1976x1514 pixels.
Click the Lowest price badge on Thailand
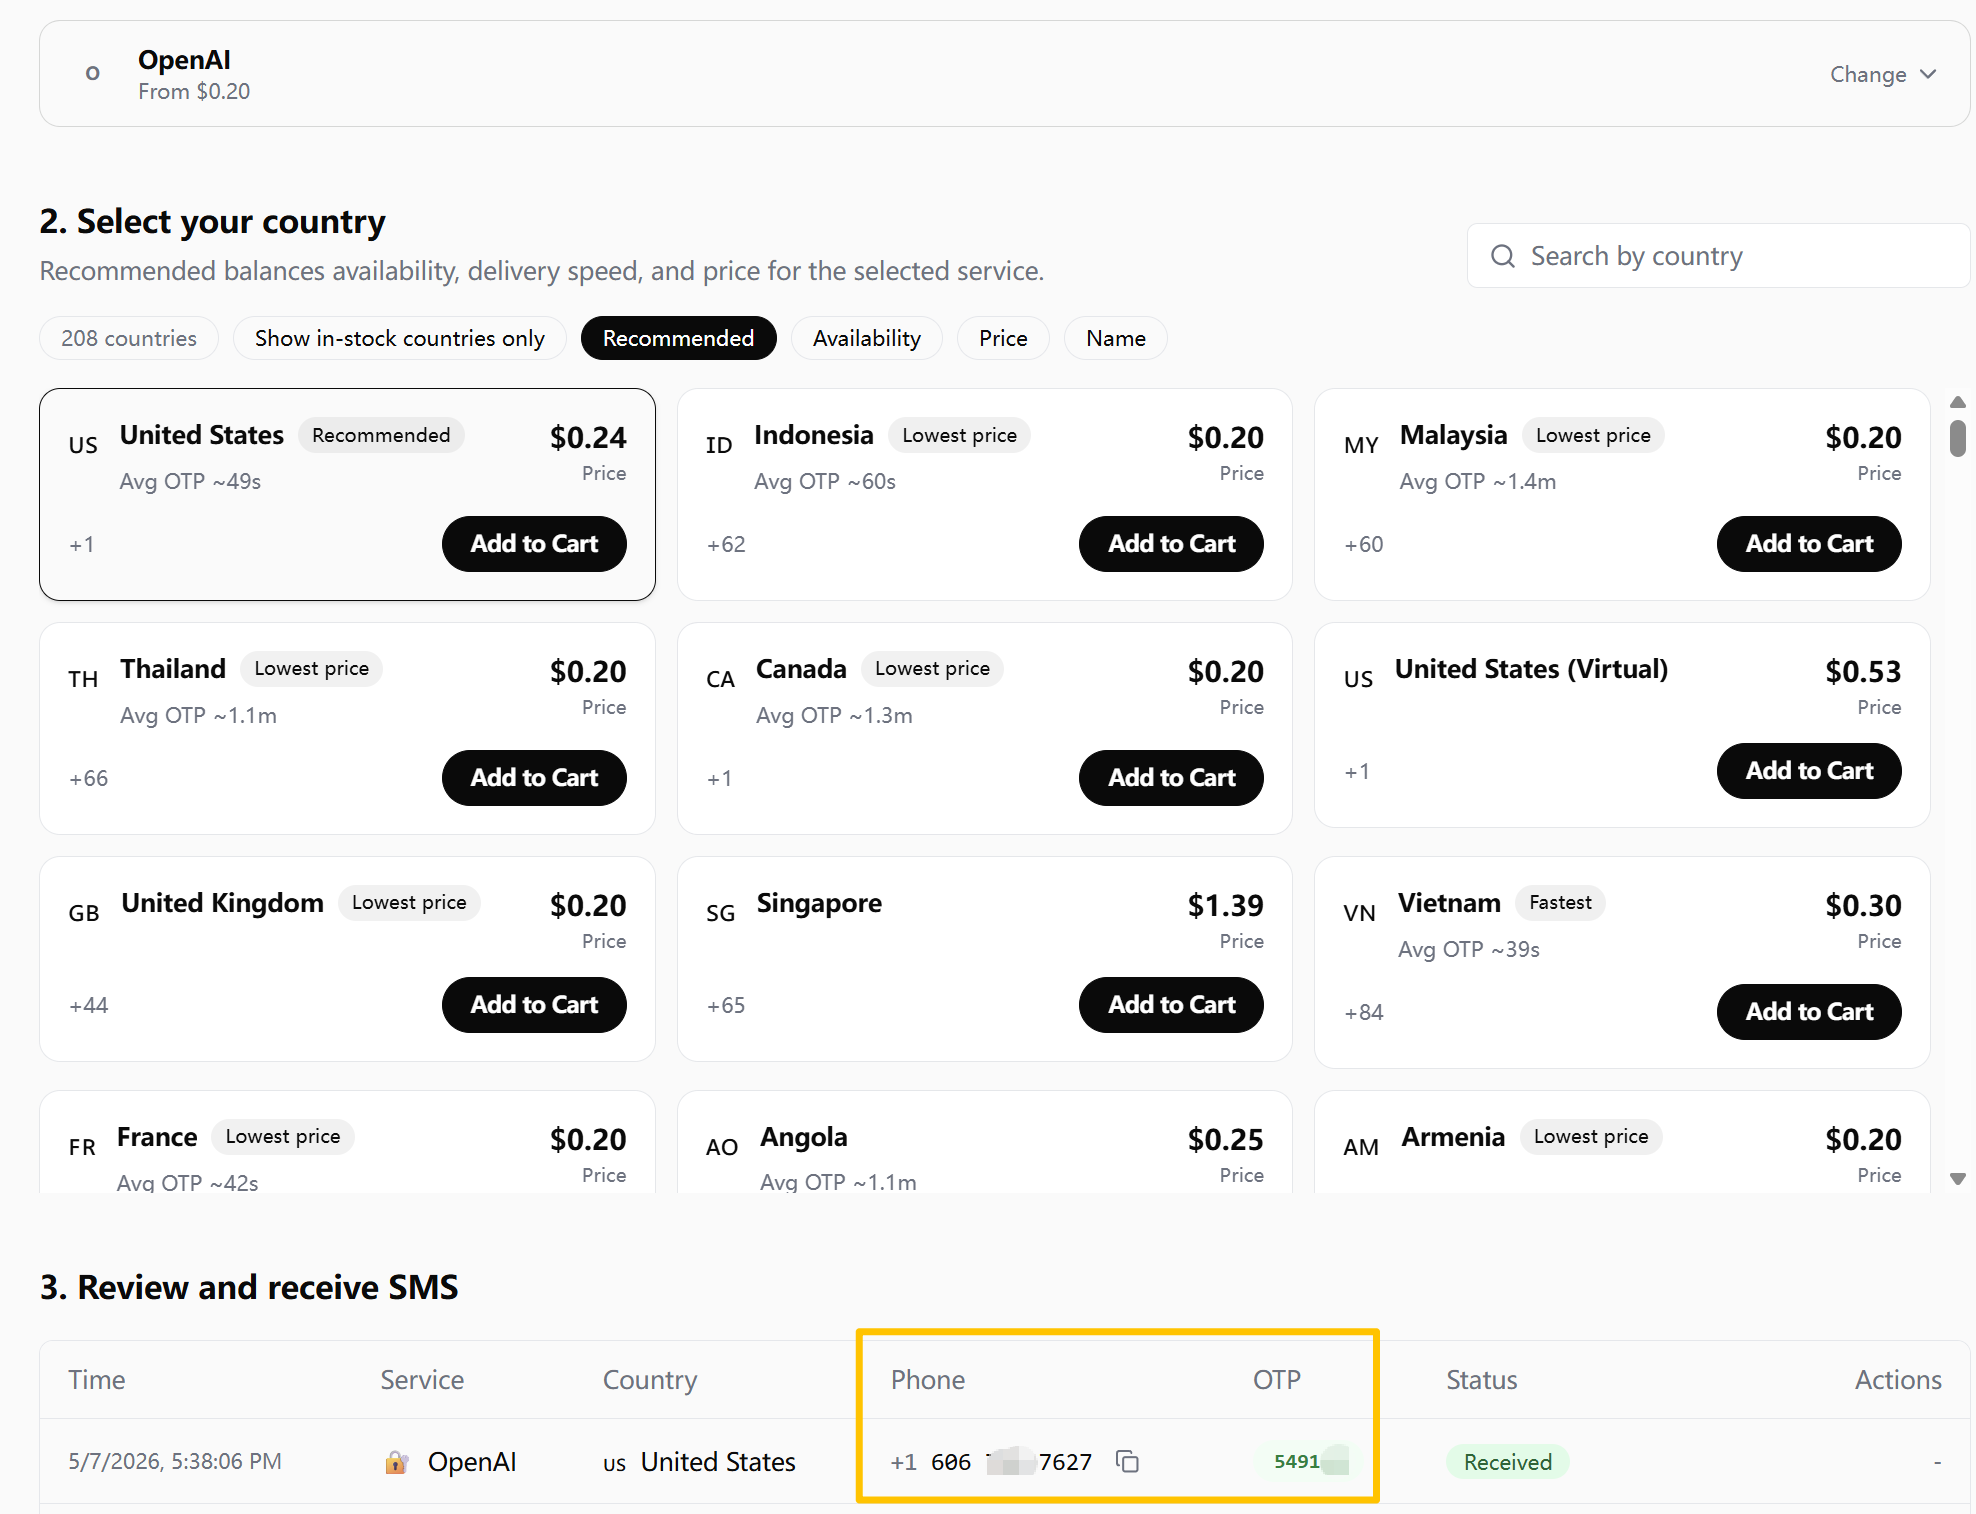[x=311, y=668]
